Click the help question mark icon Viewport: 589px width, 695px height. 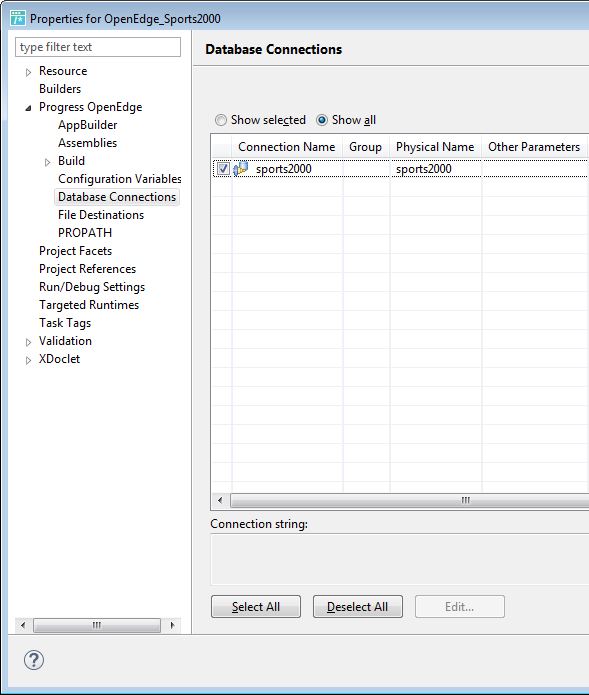click(x=34, y=660)
